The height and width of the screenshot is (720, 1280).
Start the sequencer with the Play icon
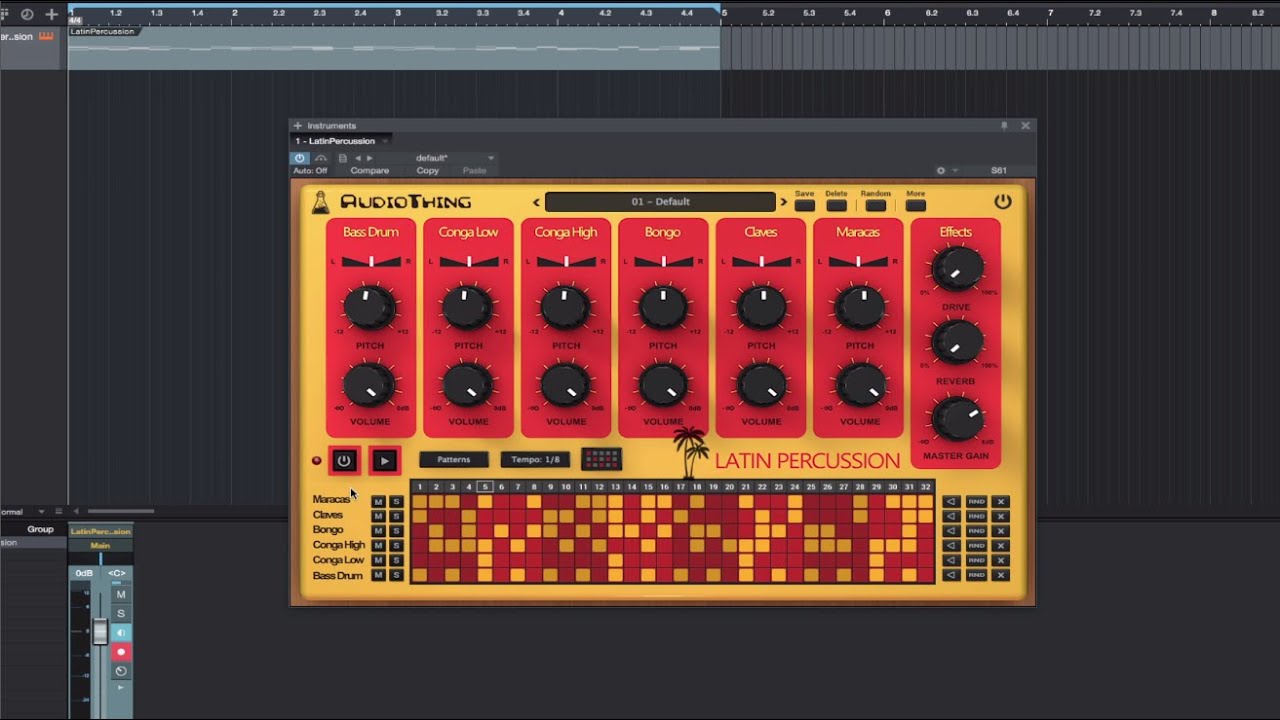(x=384, y=461)
